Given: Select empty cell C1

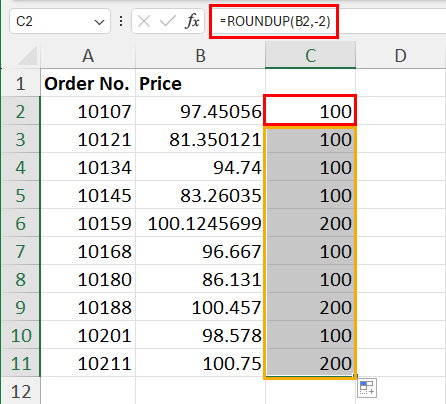Looking at the screenshot, I should tap(310, 83).
